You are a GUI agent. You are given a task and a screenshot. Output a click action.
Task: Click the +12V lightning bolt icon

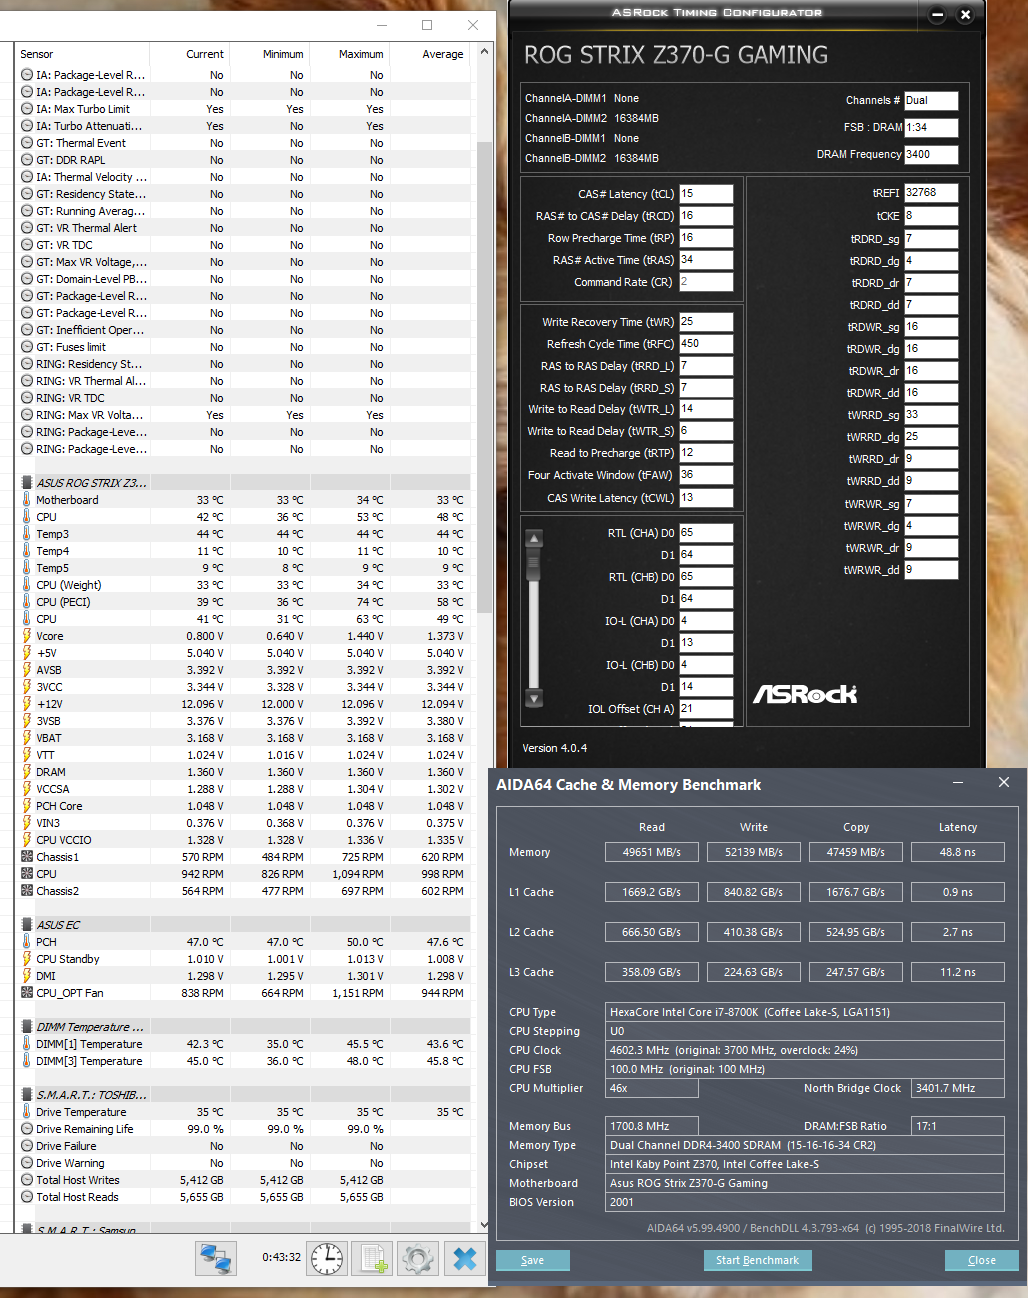tap(27, 704)
